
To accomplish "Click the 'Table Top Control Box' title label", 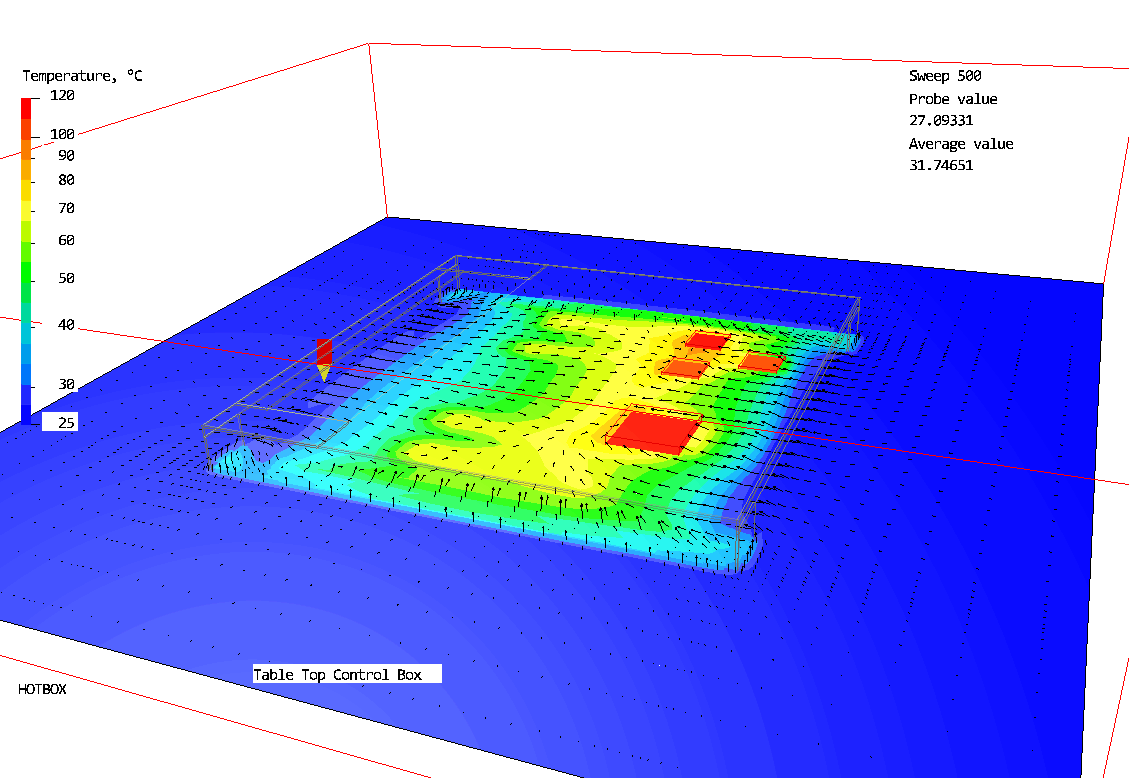I will pos(338,675).
